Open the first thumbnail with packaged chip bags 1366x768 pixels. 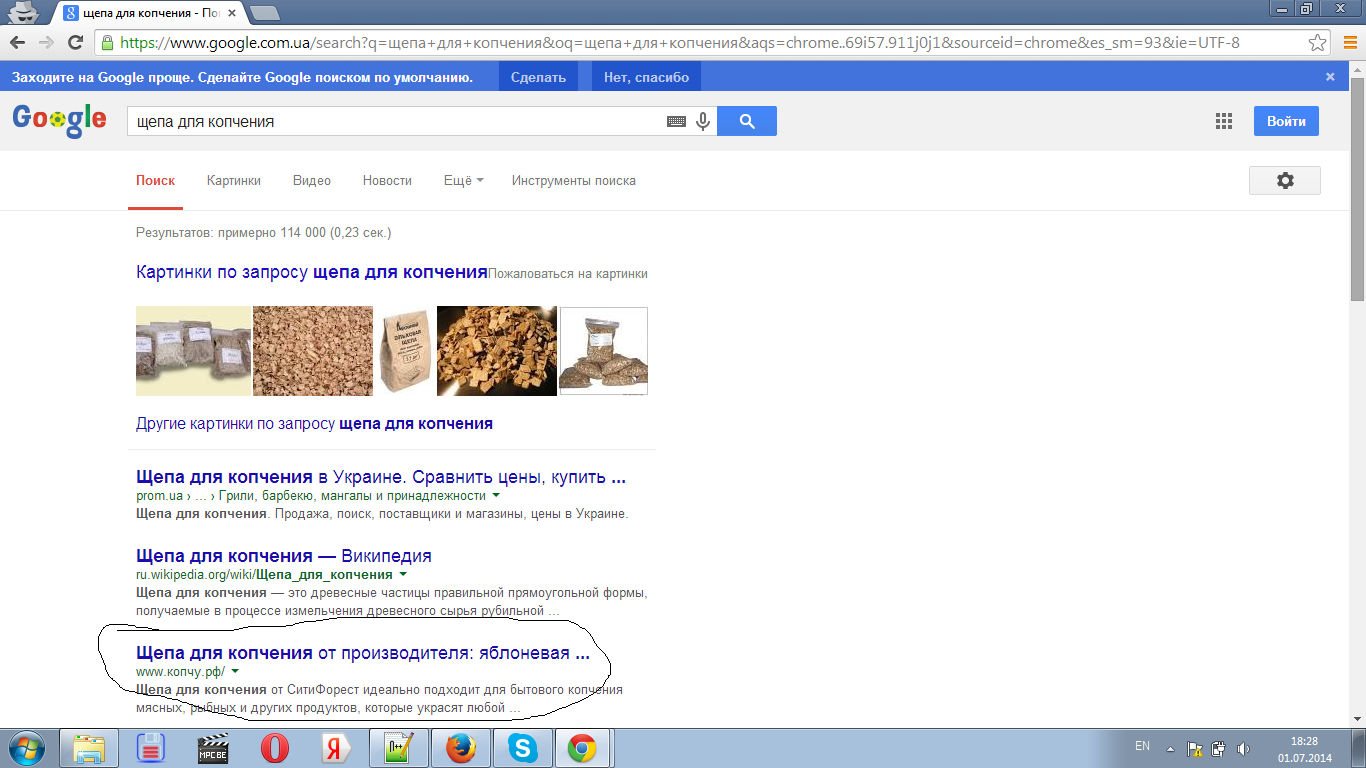pyautogui.click(x=193, y=351)
